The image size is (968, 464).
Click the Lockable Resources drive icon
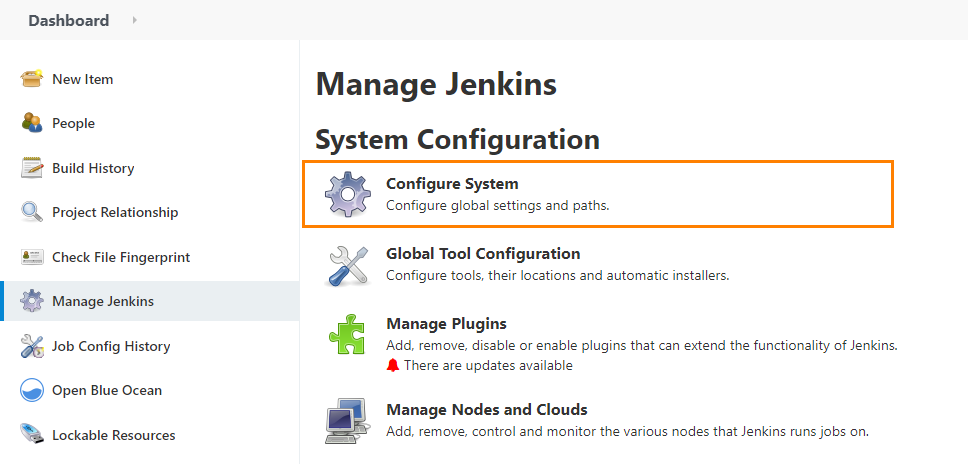pos(32,435)
